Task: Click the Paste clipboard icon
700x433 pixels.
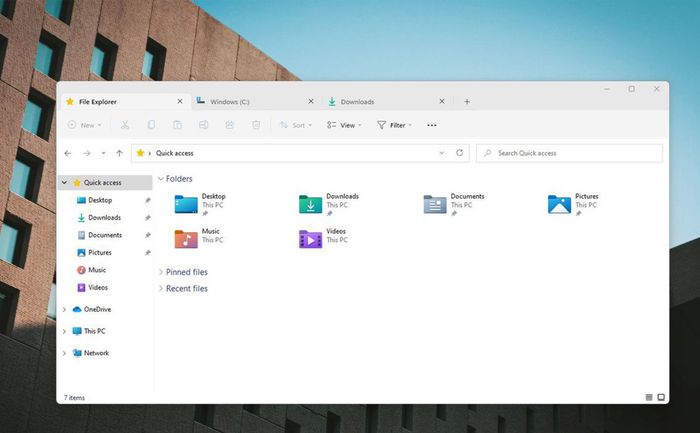Action: click(177, 125)
